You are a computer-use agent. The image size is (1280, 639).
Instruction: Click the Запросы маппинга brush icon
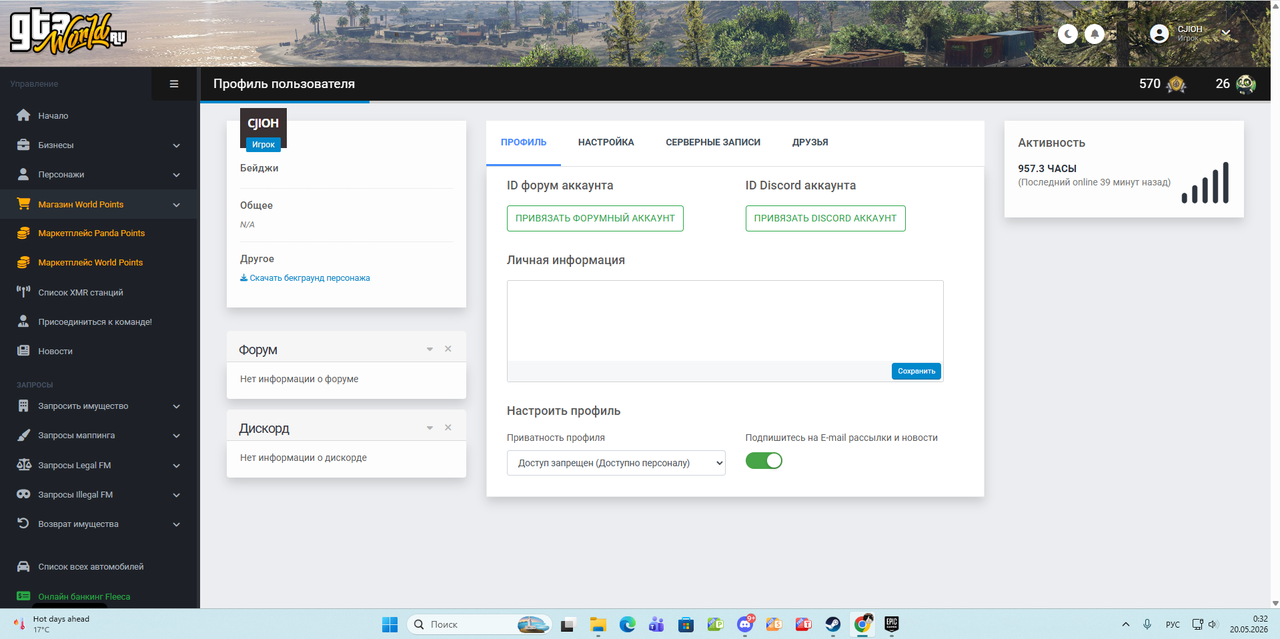[x=23, y=436]
